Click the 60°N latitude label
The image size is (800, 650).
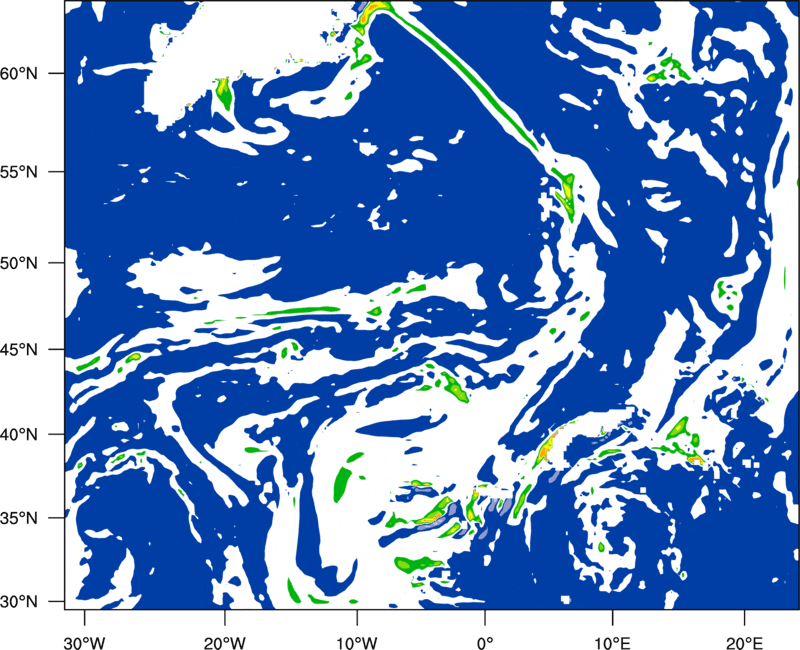20,73
